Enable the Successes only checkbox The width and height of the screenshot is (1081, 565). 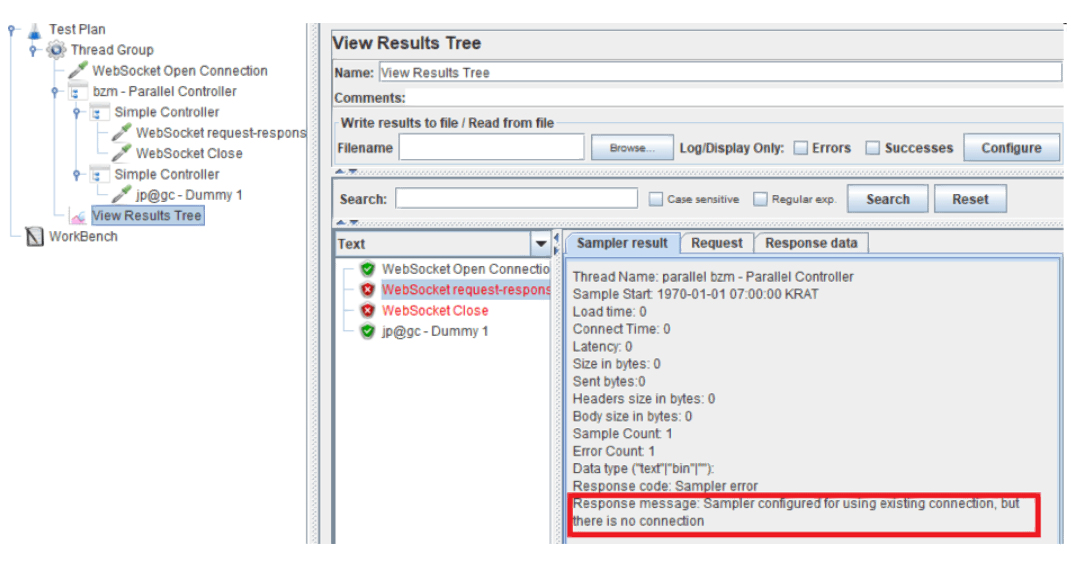point(873,148)
